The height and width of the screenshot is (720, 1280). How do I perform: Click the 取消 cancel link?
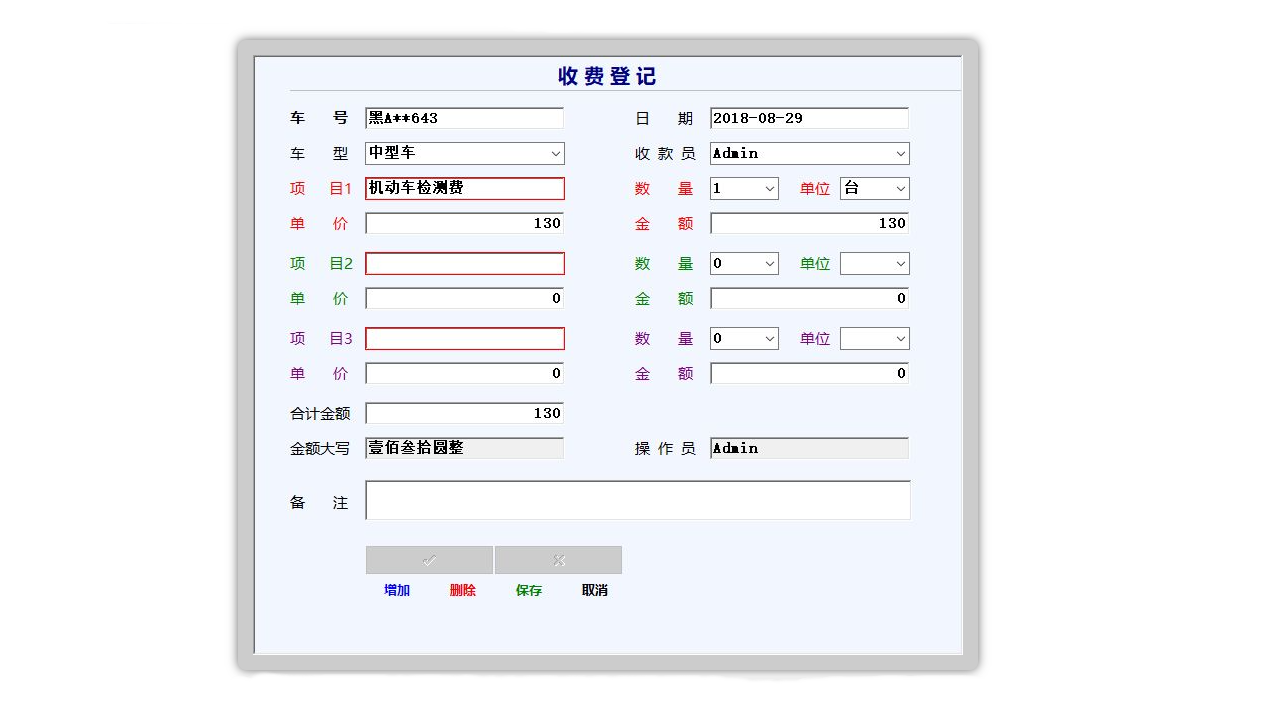[x=593, y=590]
